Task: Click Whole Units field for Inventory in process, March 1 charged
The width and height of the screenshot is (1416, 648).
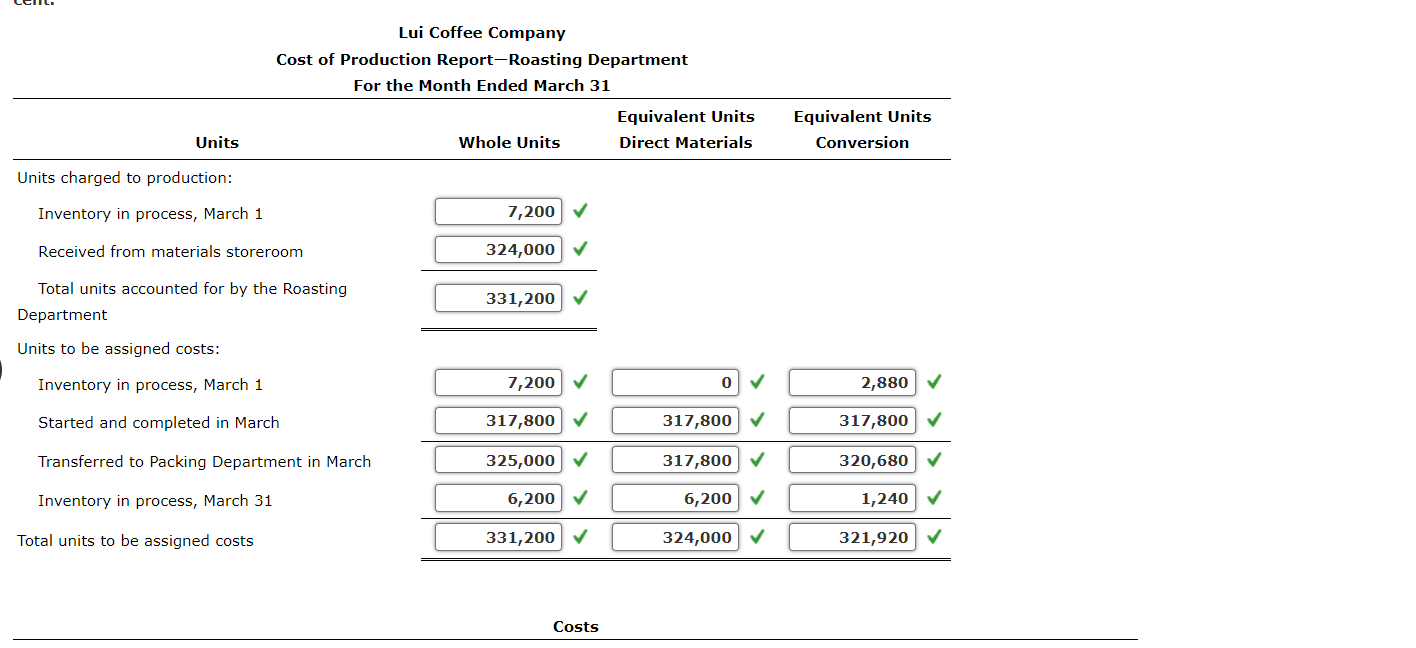Action: click(498, 211)
